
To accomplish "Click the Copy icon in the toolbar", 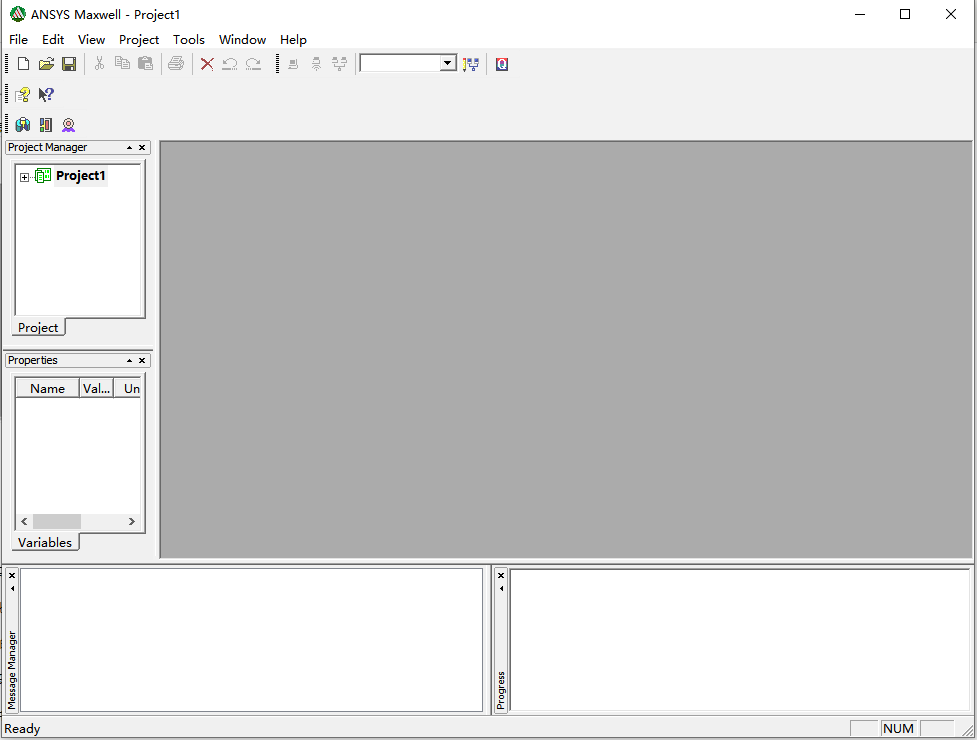I will pos(122,64).
